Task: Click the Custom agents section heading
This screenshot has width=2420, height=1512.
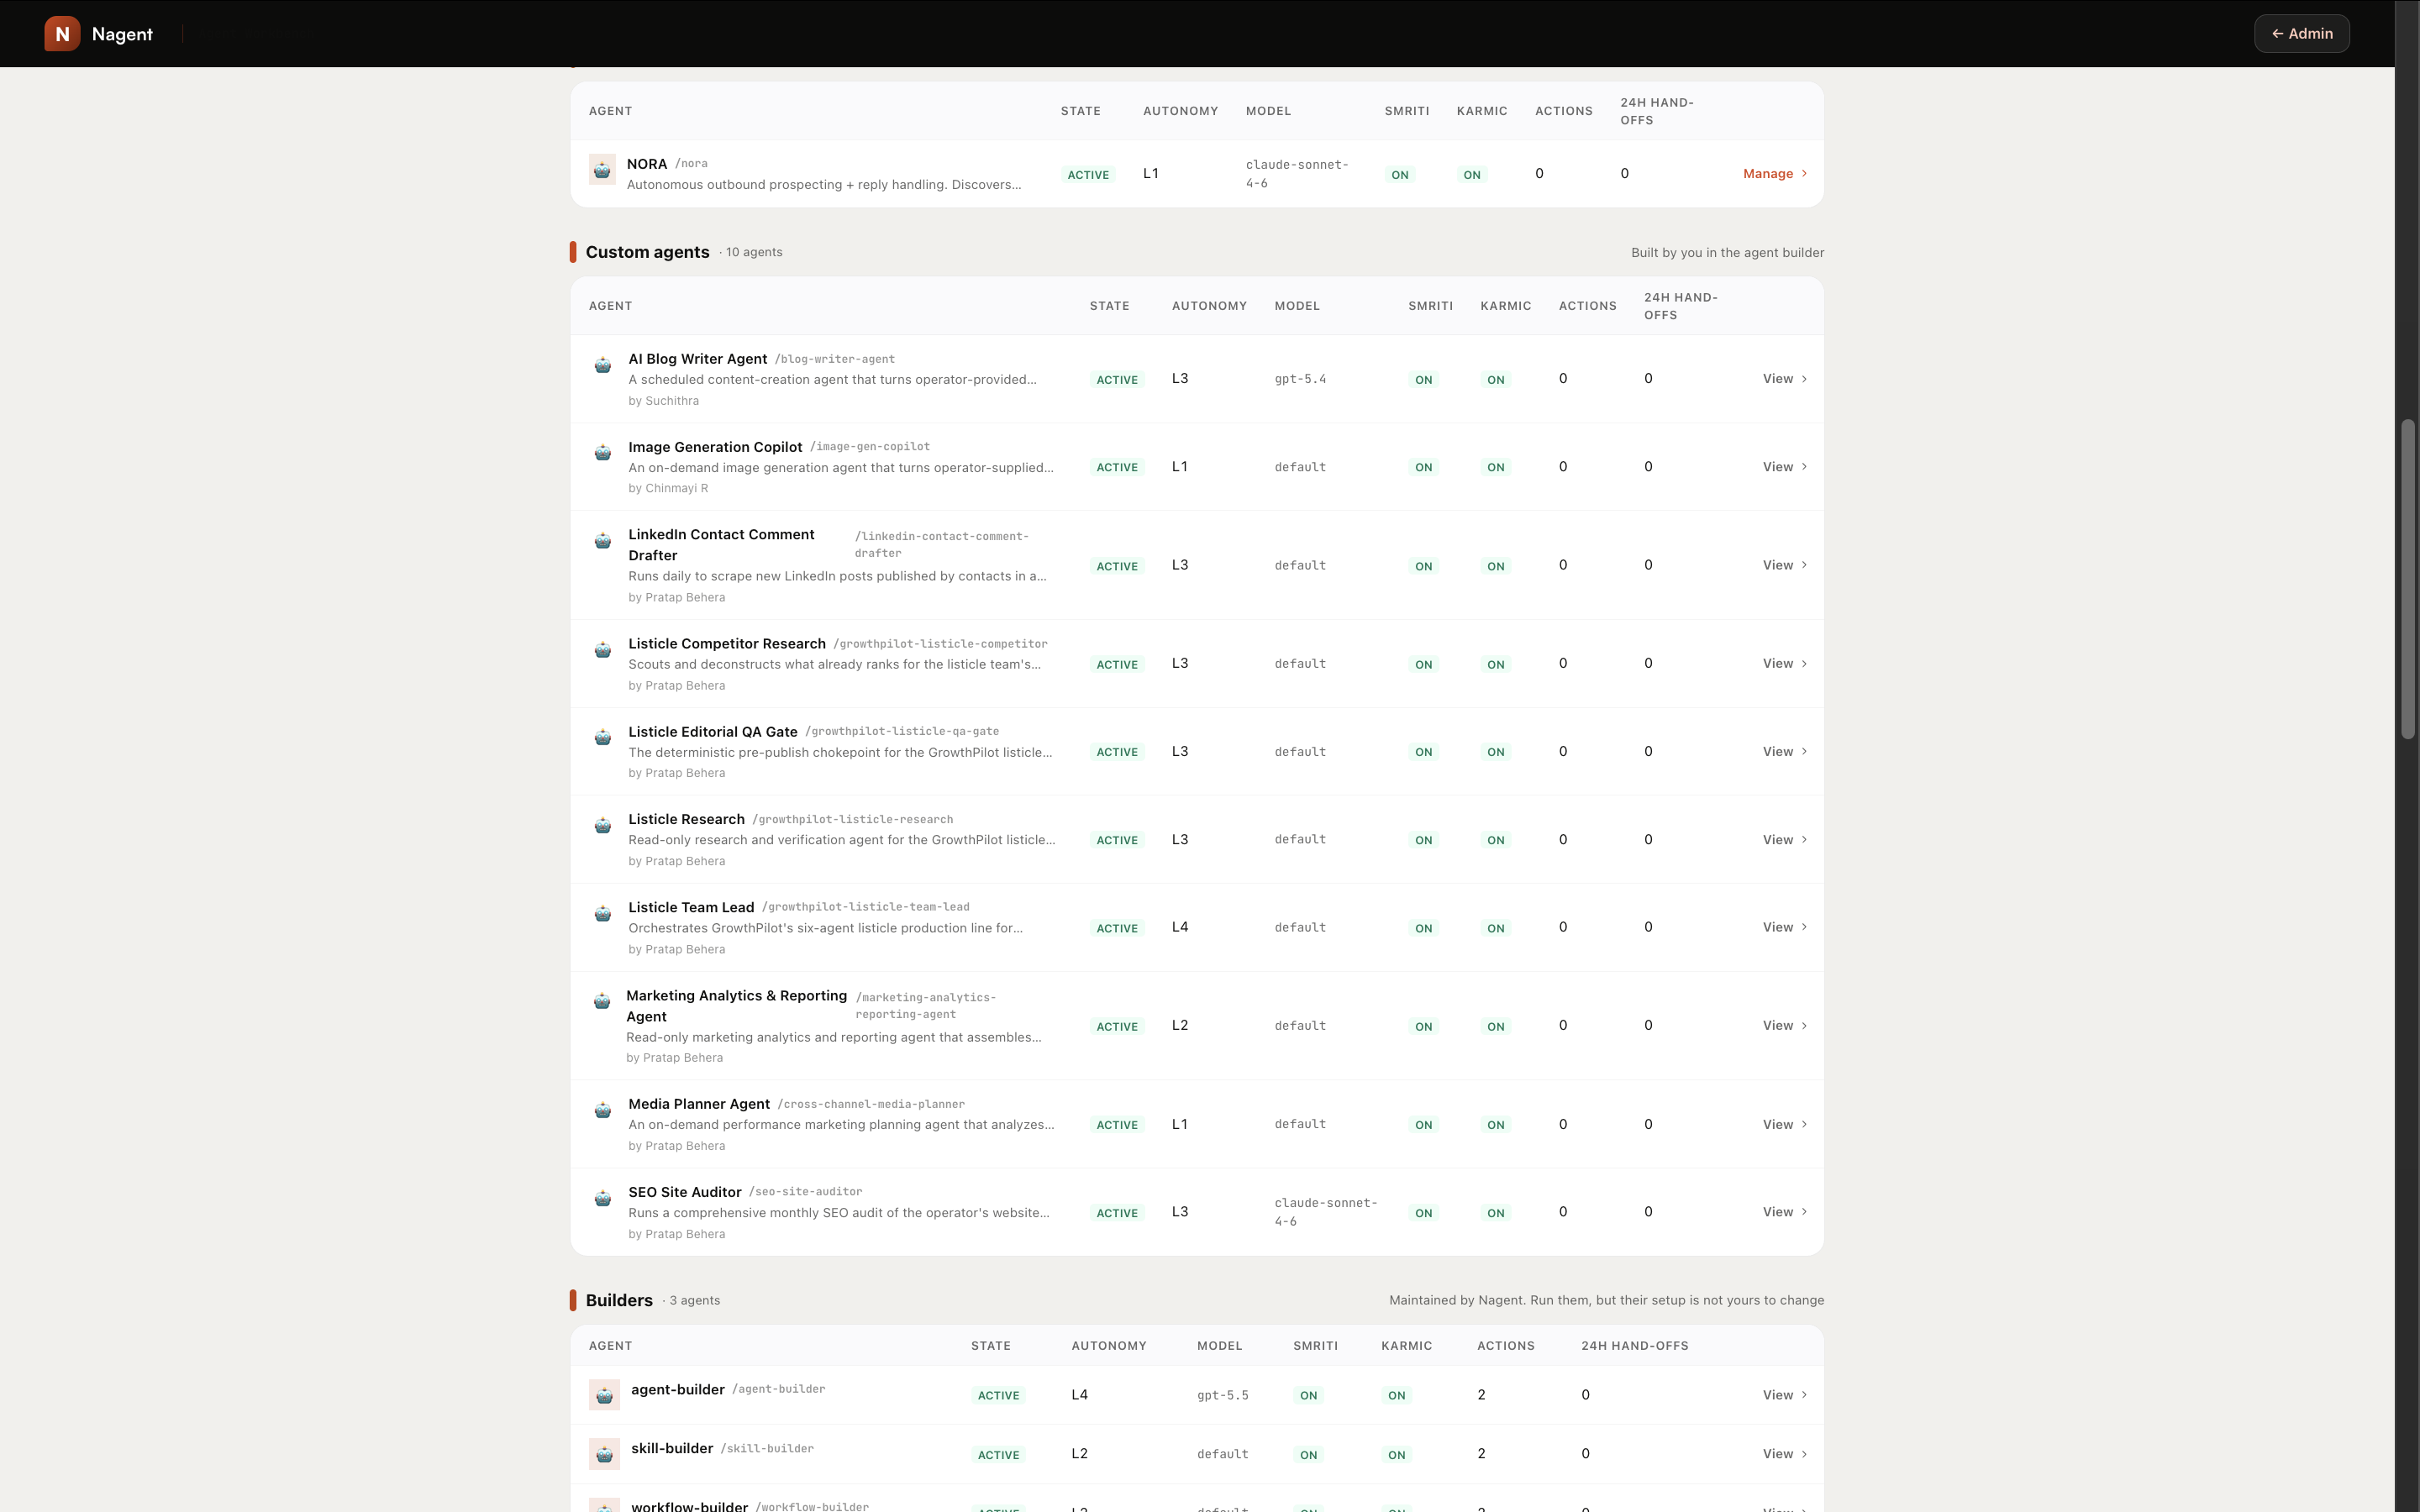Action: [647, 252]
